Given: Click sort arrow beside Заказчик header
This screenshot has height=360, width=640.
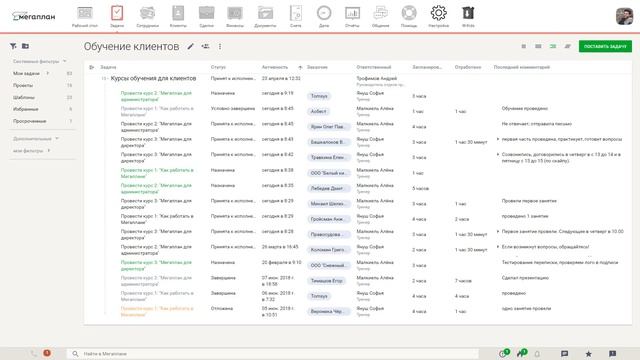Looking at the screenshot, I should tap(300, 67).
